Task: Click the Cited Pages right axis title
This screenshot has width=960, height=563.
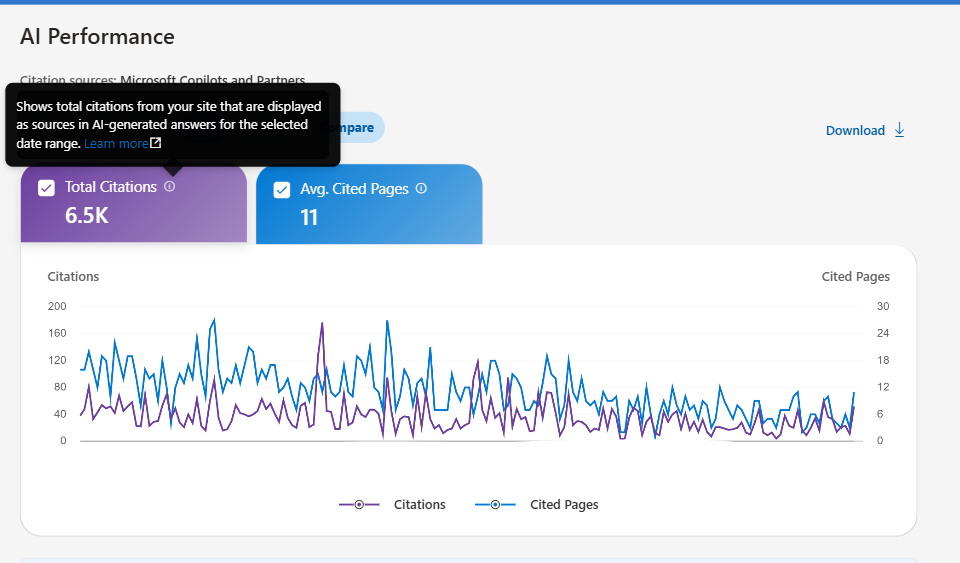Action: click(855, 277)
